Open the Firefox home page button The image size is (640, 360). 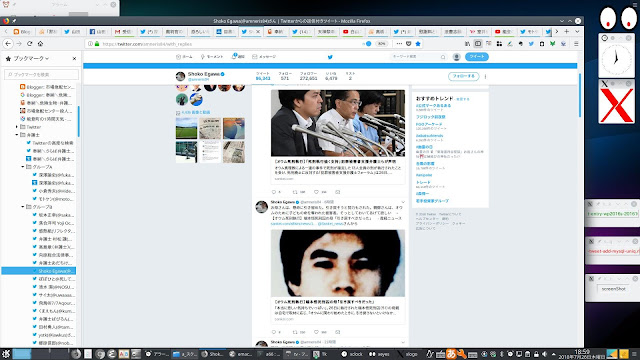pyautogui.click(x=40, y=44)
